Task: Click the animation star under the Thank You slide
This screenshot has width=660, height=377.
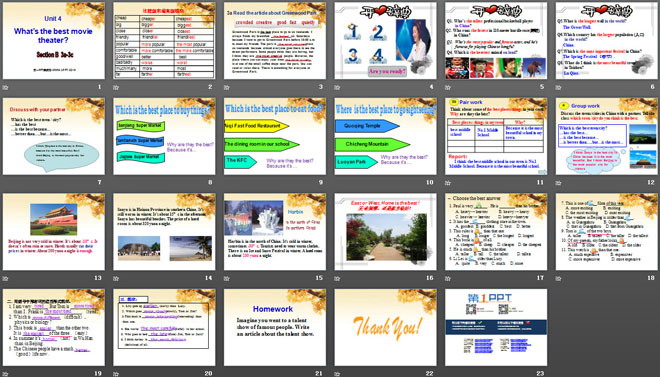Action: (337, 374)
